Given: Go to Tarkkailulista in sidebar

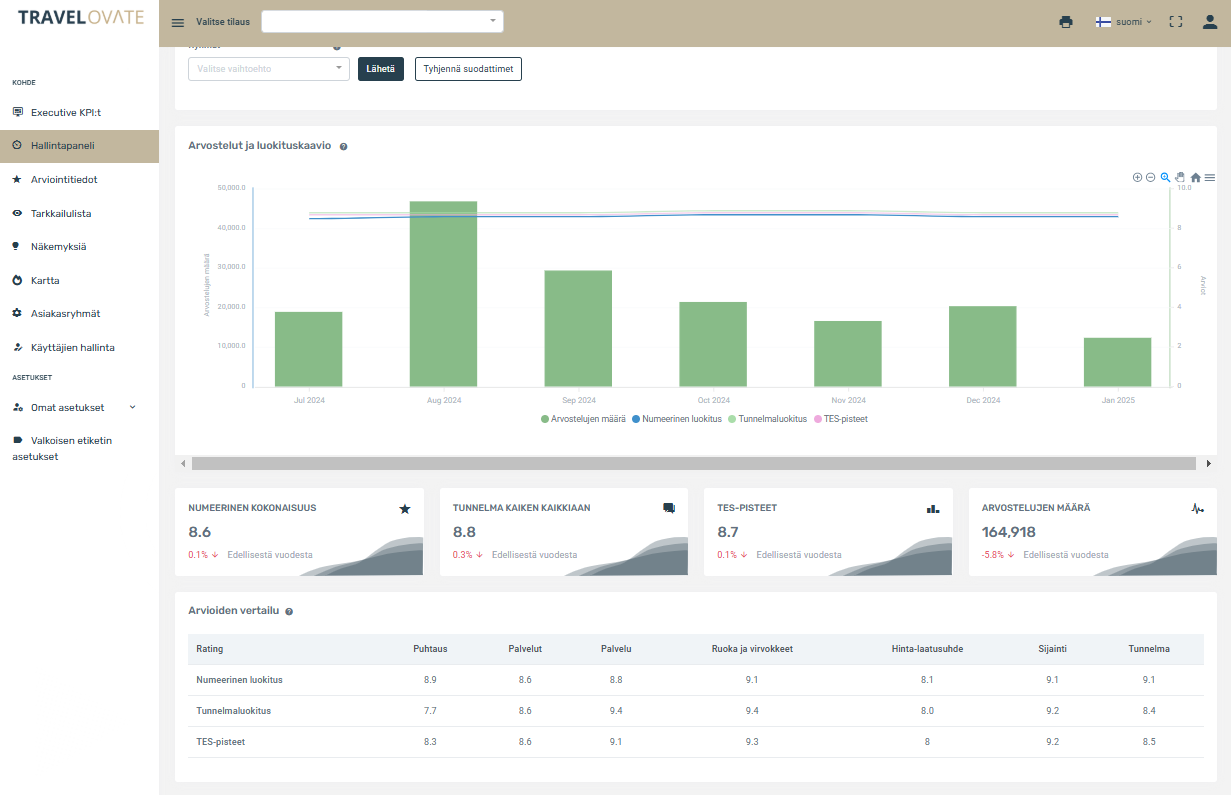Looking at the screenshot, I should [x=61, y=213].
